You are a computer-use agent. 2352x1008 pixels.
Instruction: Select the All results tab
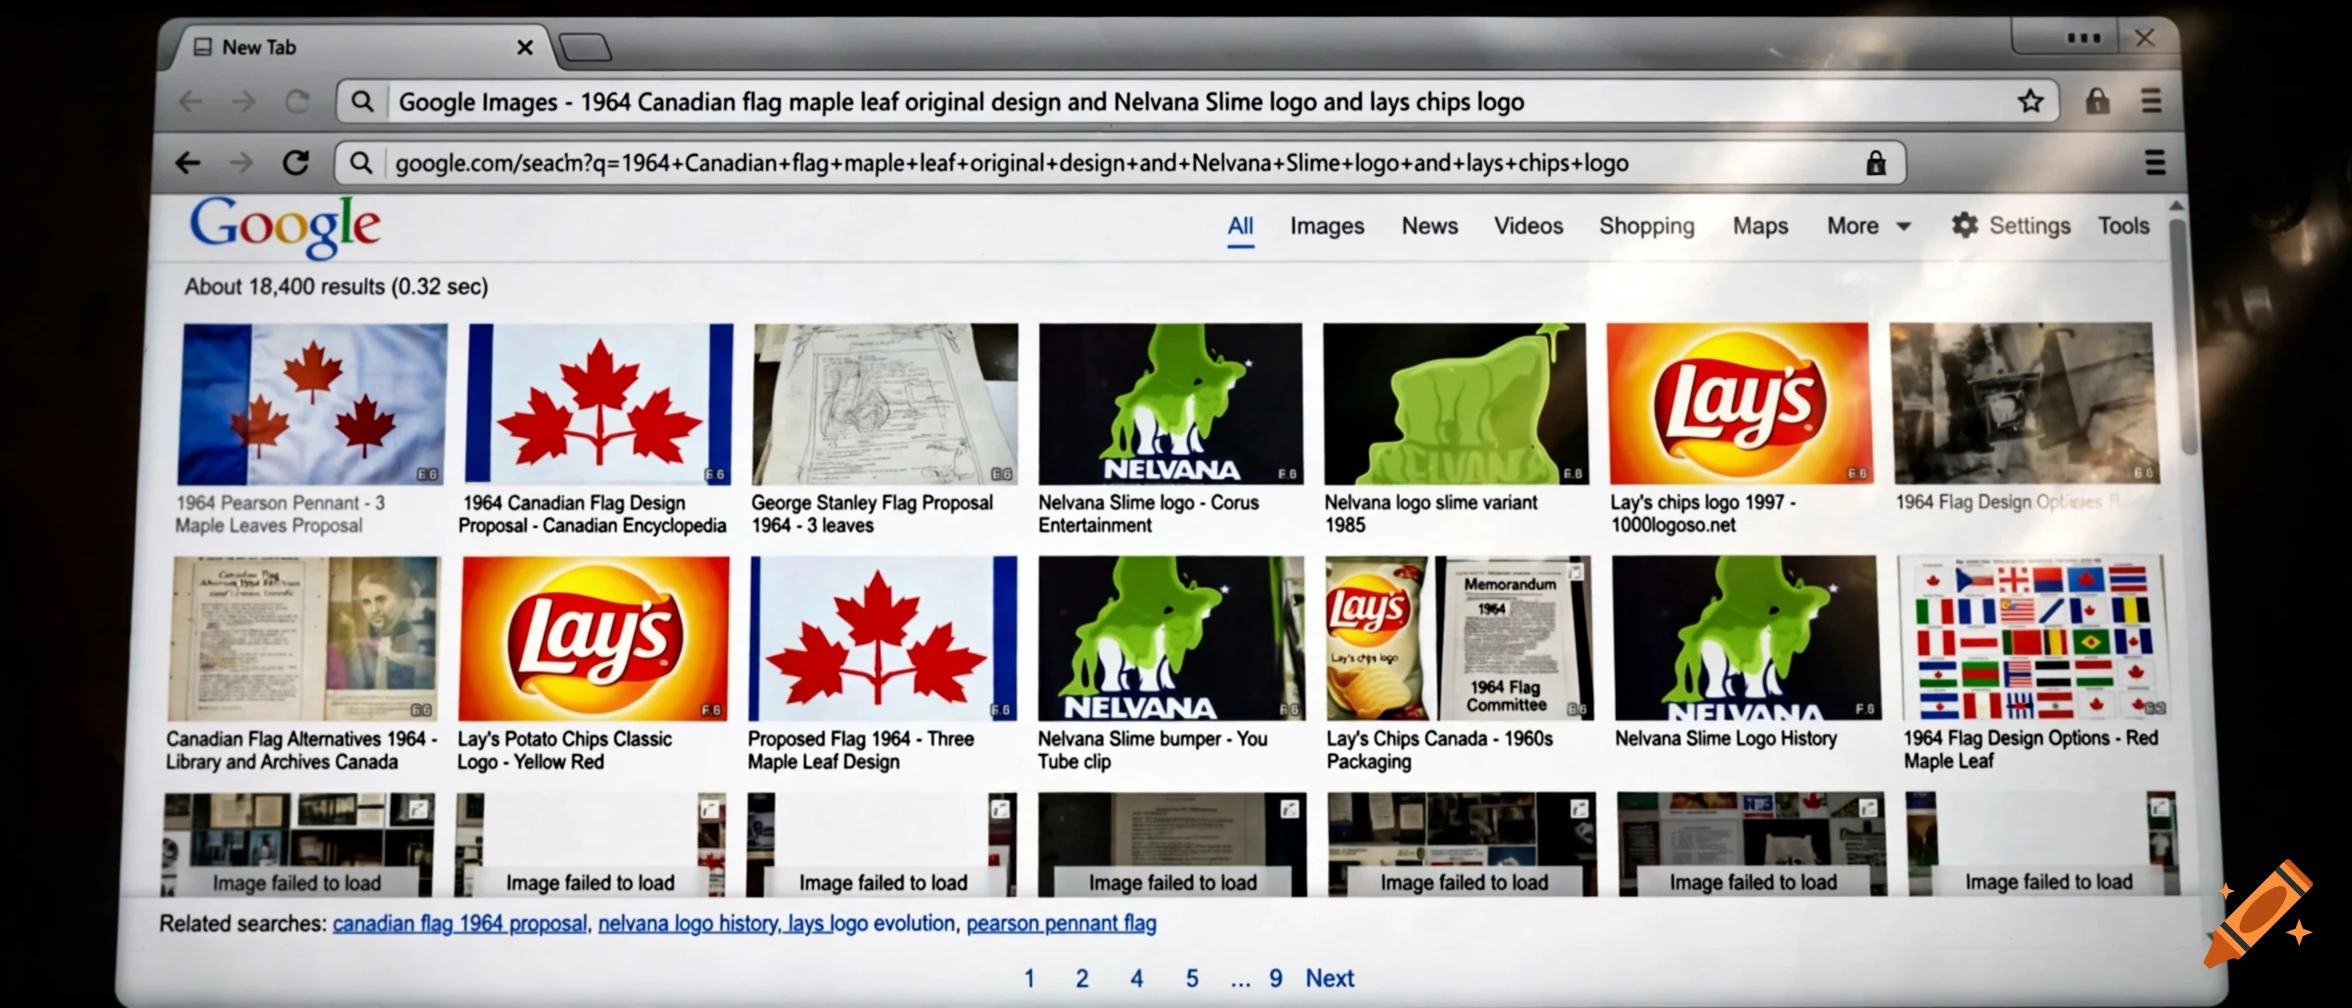[x=1240, y=226]
